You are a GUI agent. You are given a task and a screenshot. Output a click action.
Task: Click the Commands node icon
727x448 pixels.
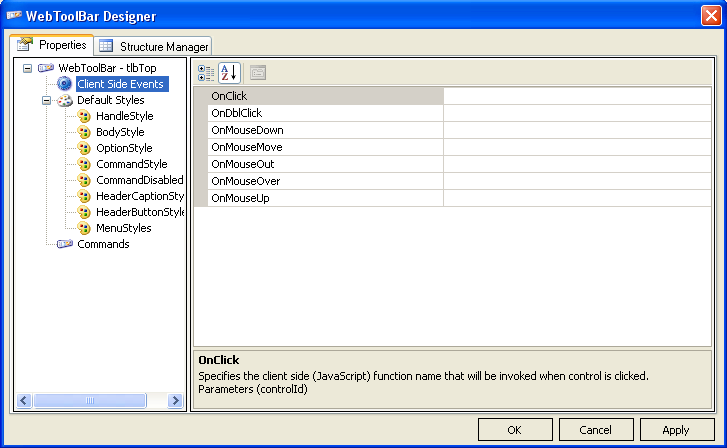point(65,244)
